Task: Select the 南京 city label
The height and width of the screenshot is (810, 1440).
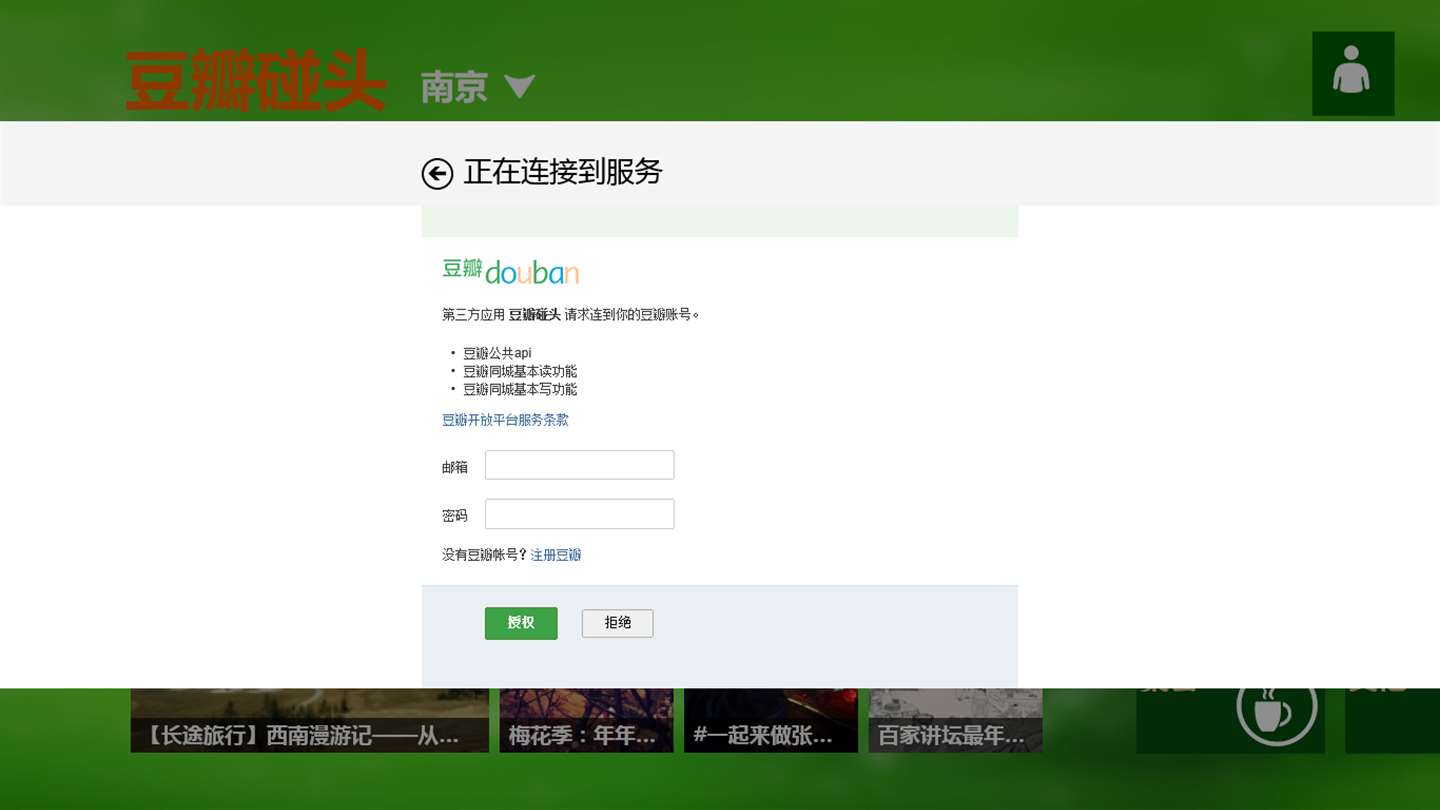Action: tap(454, 87)
